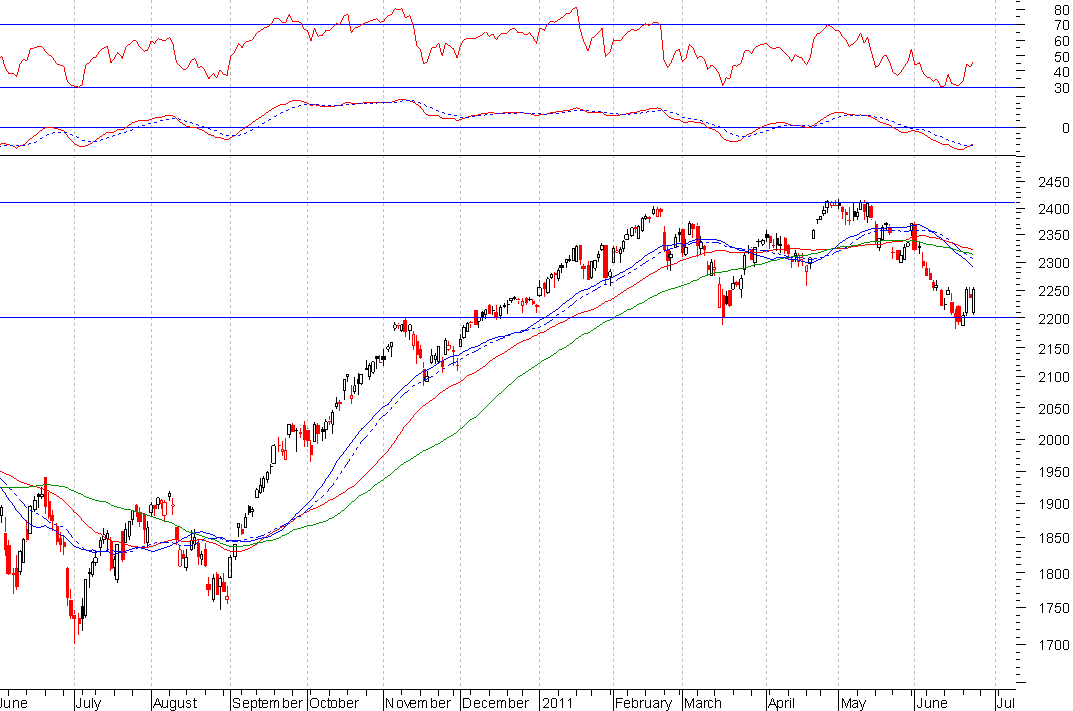This screenshot has width=1073, height=711.
Task: Click the MACD zero level label
Action: pyautogui.click(x=1065, y=128)
